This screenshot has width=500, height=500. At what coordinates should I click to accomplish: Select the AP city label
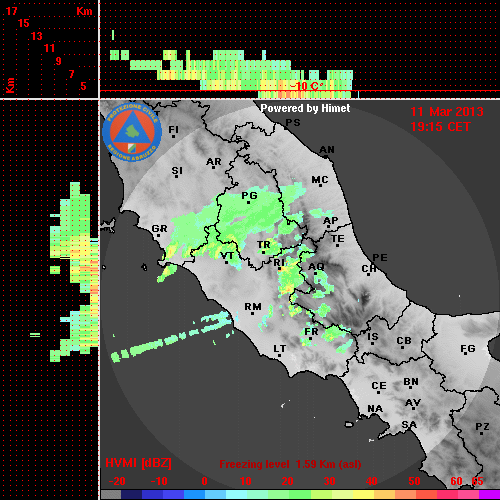pyautogui.click(x=331, y=221)
